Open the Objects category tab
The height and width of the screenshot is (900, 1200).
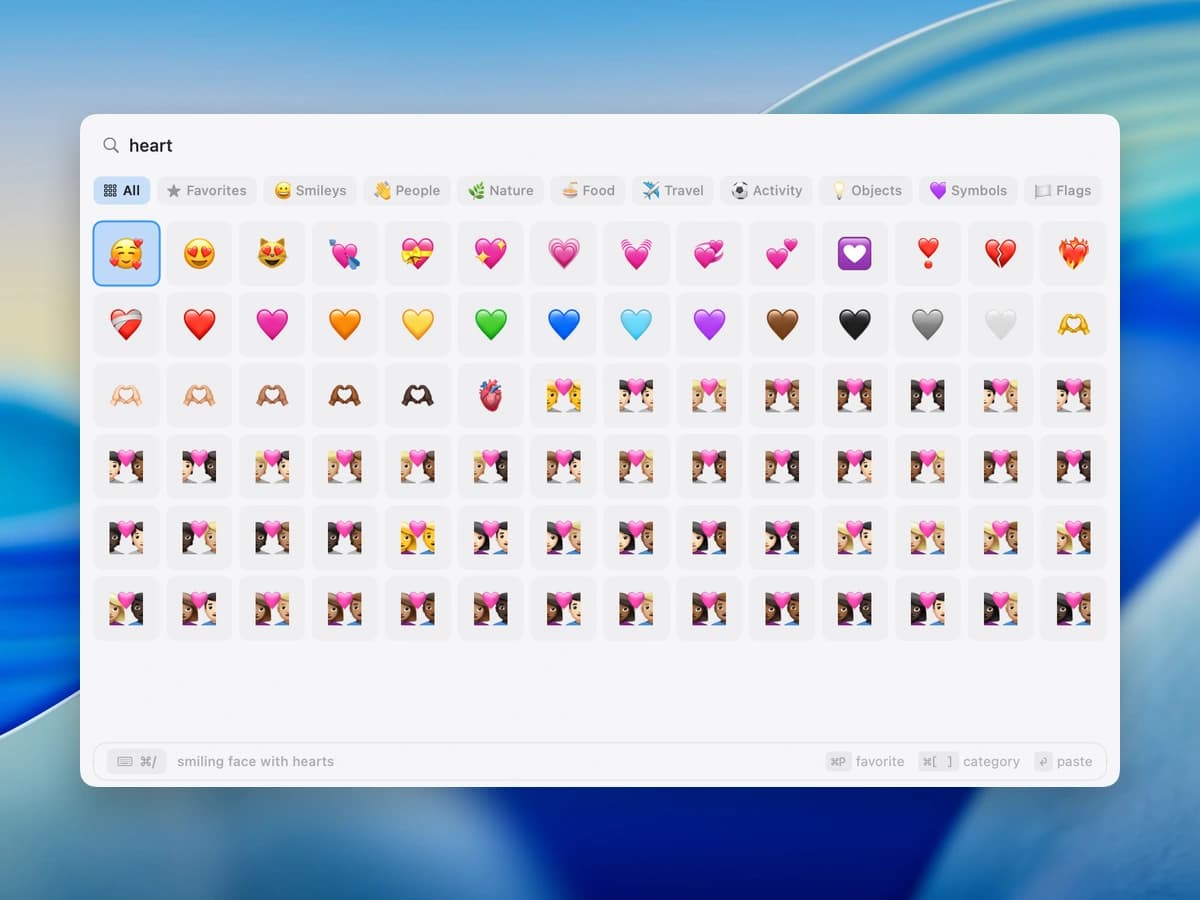click(x=866, y=190)
